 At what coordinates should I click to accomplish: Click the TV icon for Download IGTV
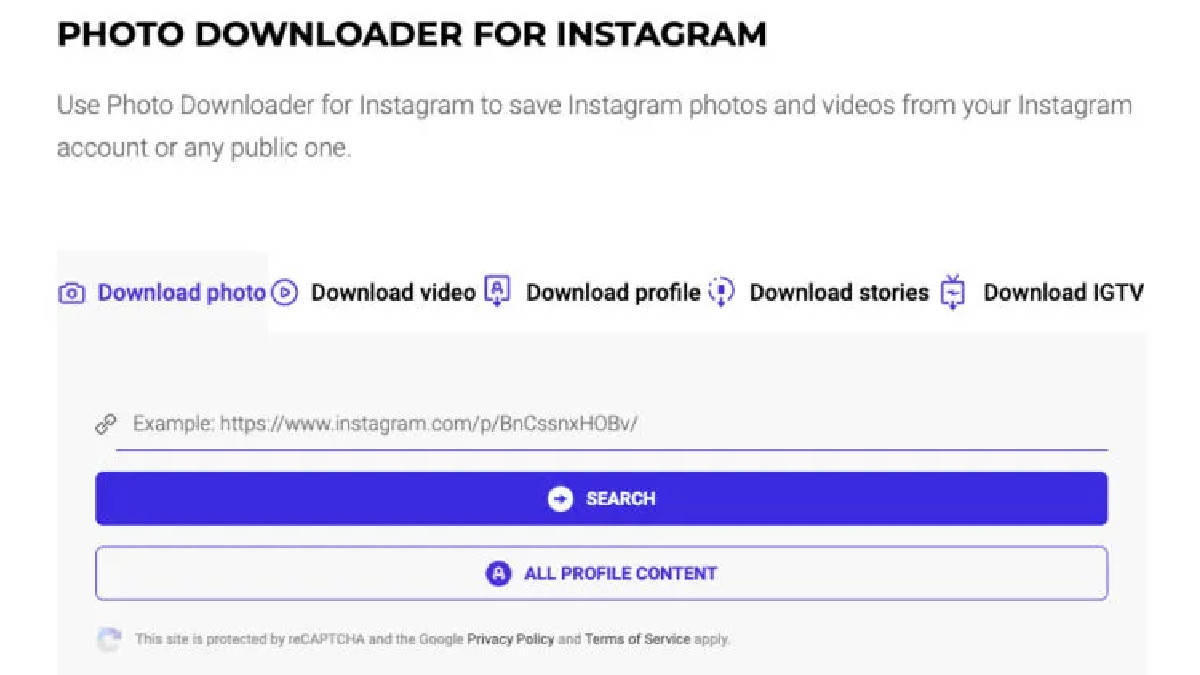954,292
